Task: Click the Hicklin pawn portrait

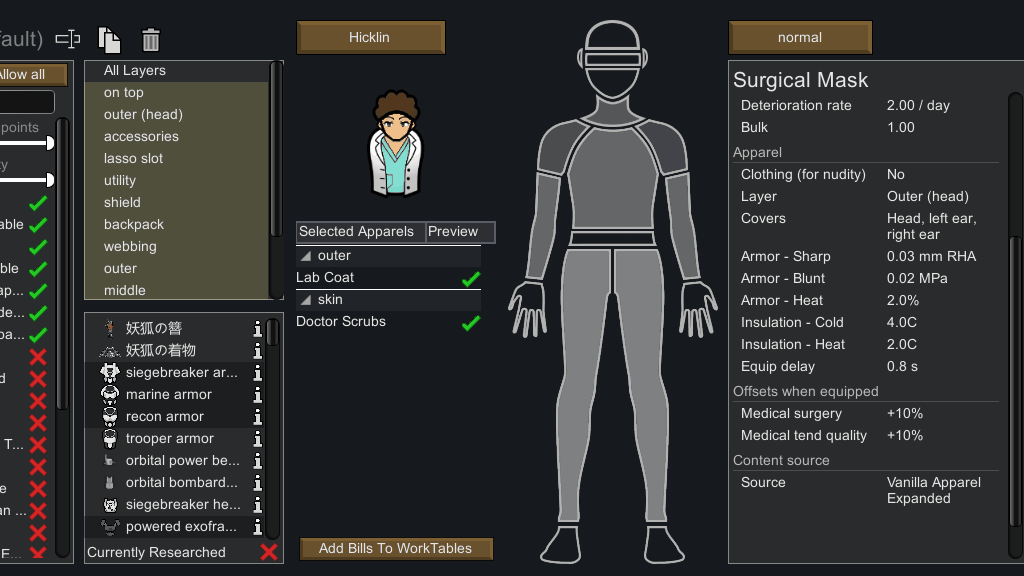Action: (395, 144)
